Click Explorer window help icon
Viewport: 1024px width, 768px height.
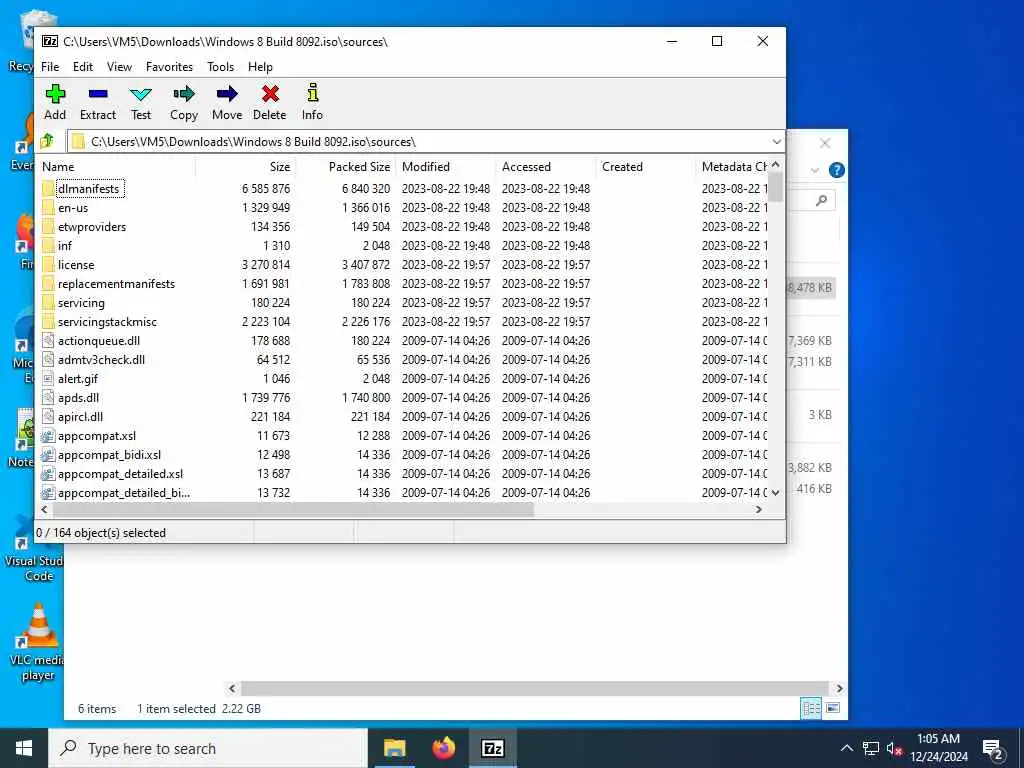pyautogui.click(x=837, y=170)
